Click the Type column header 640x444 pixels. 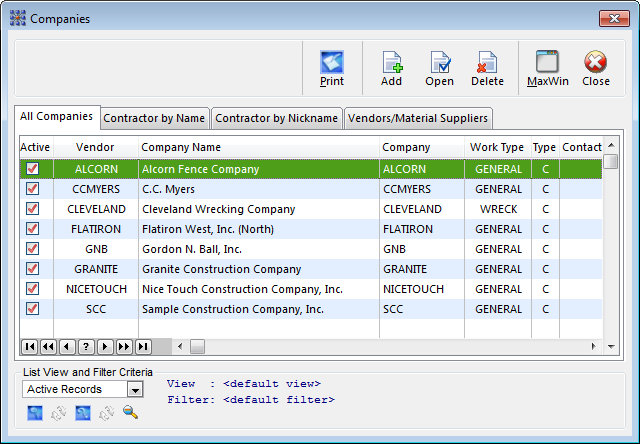coord(545,147)
